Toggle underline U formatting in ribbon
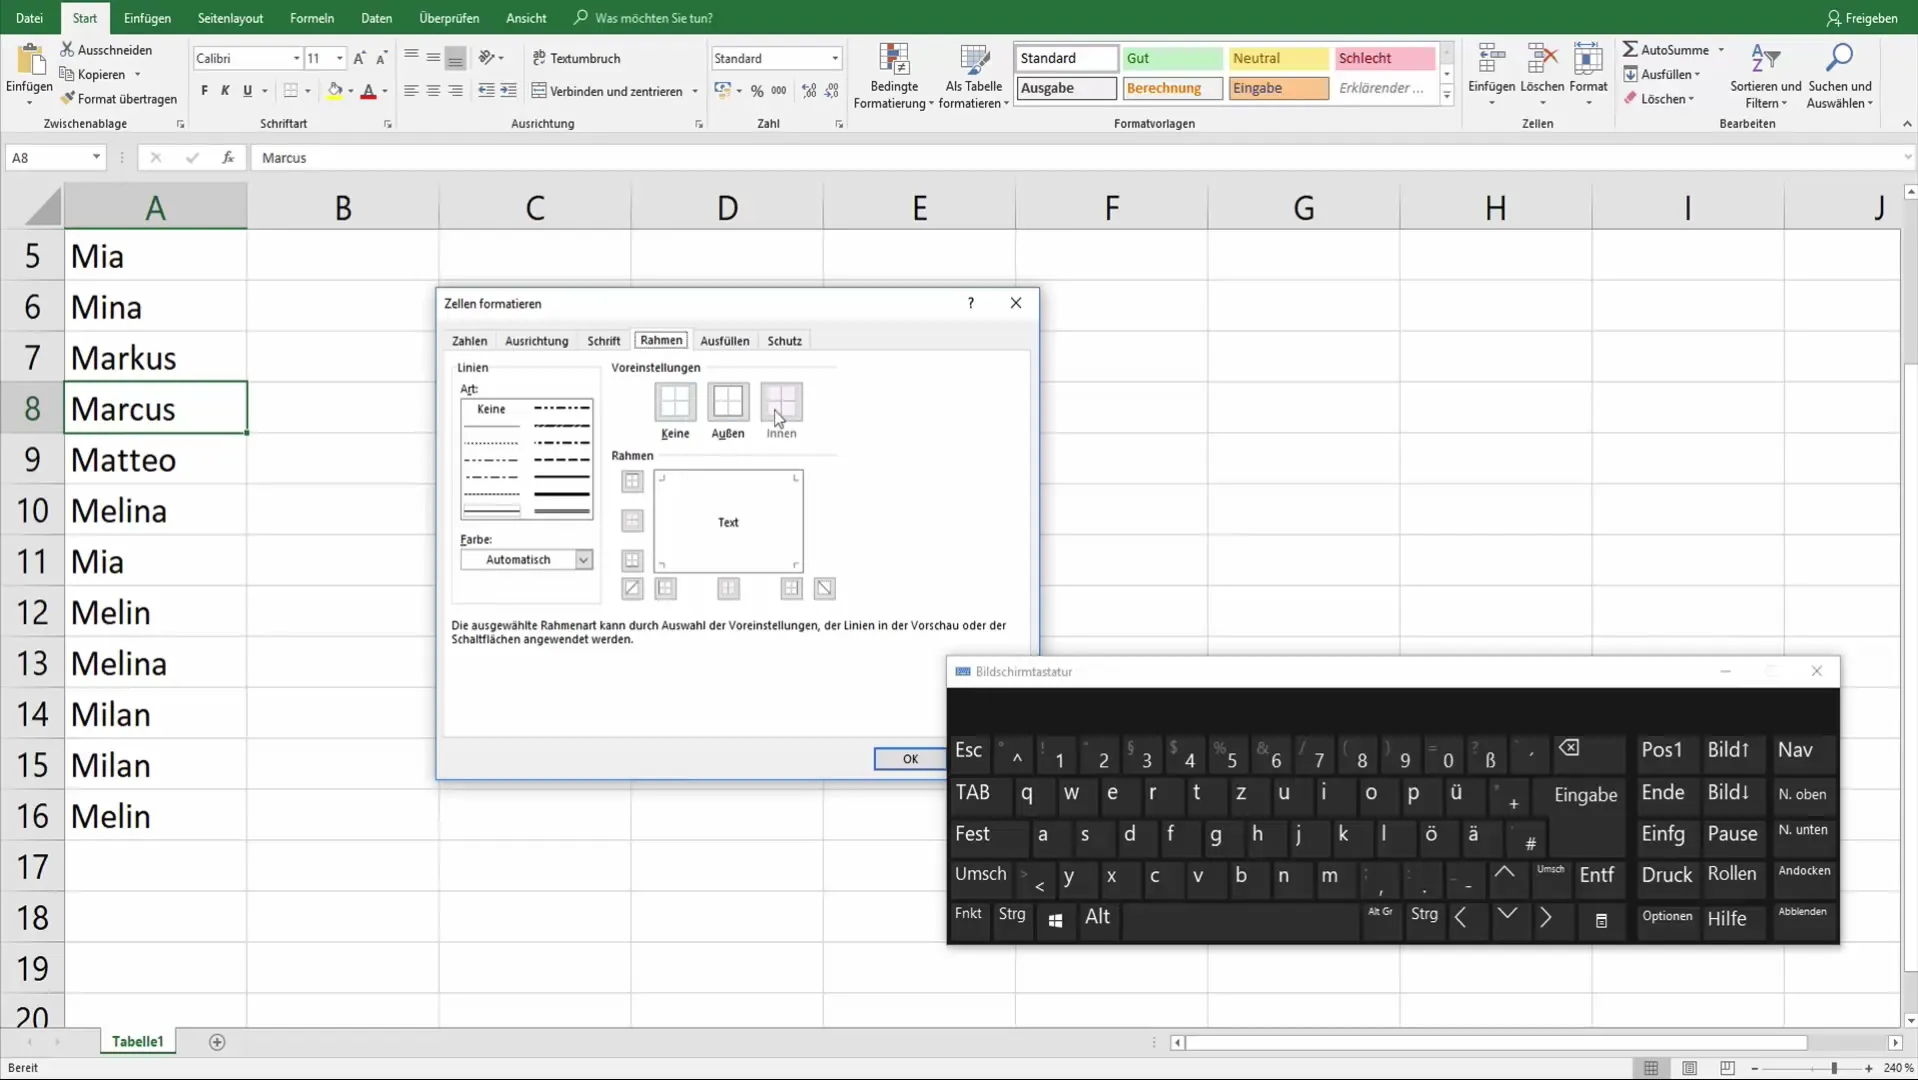The height and width of the screenshot is (1080, 1918). click(x=247, y=91)
